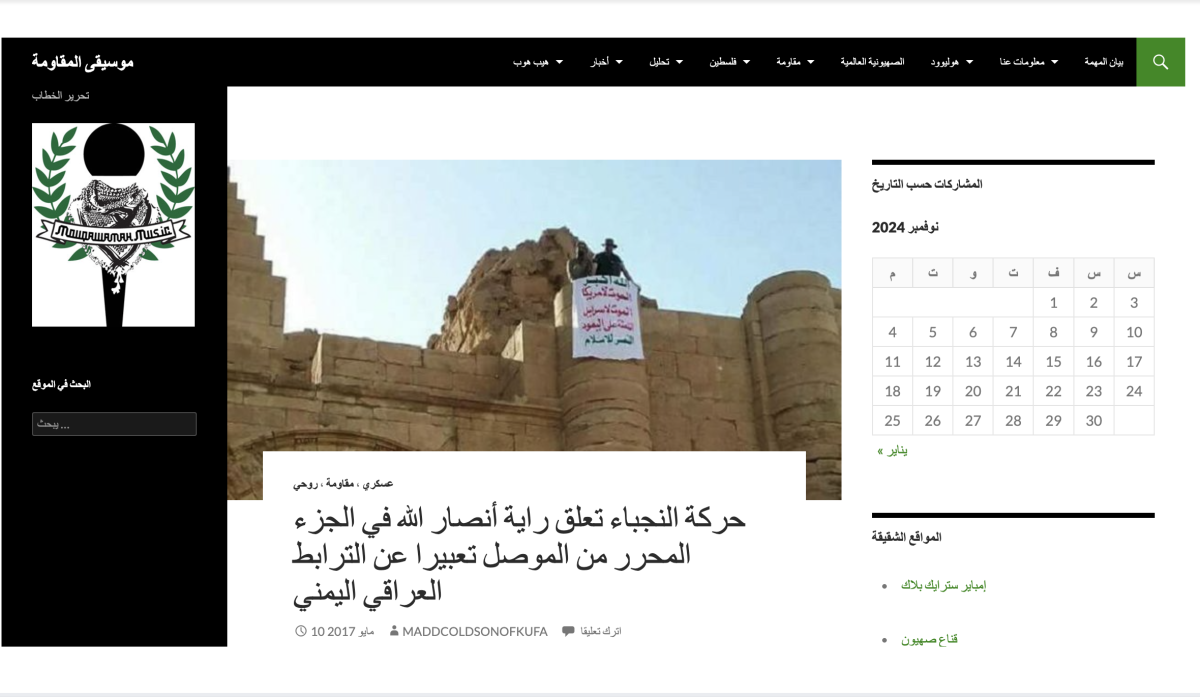The height and width of the screenshot is (697, 1200).
Task: Open the بيان المهمة menu item
Action: click(1102, 61)
